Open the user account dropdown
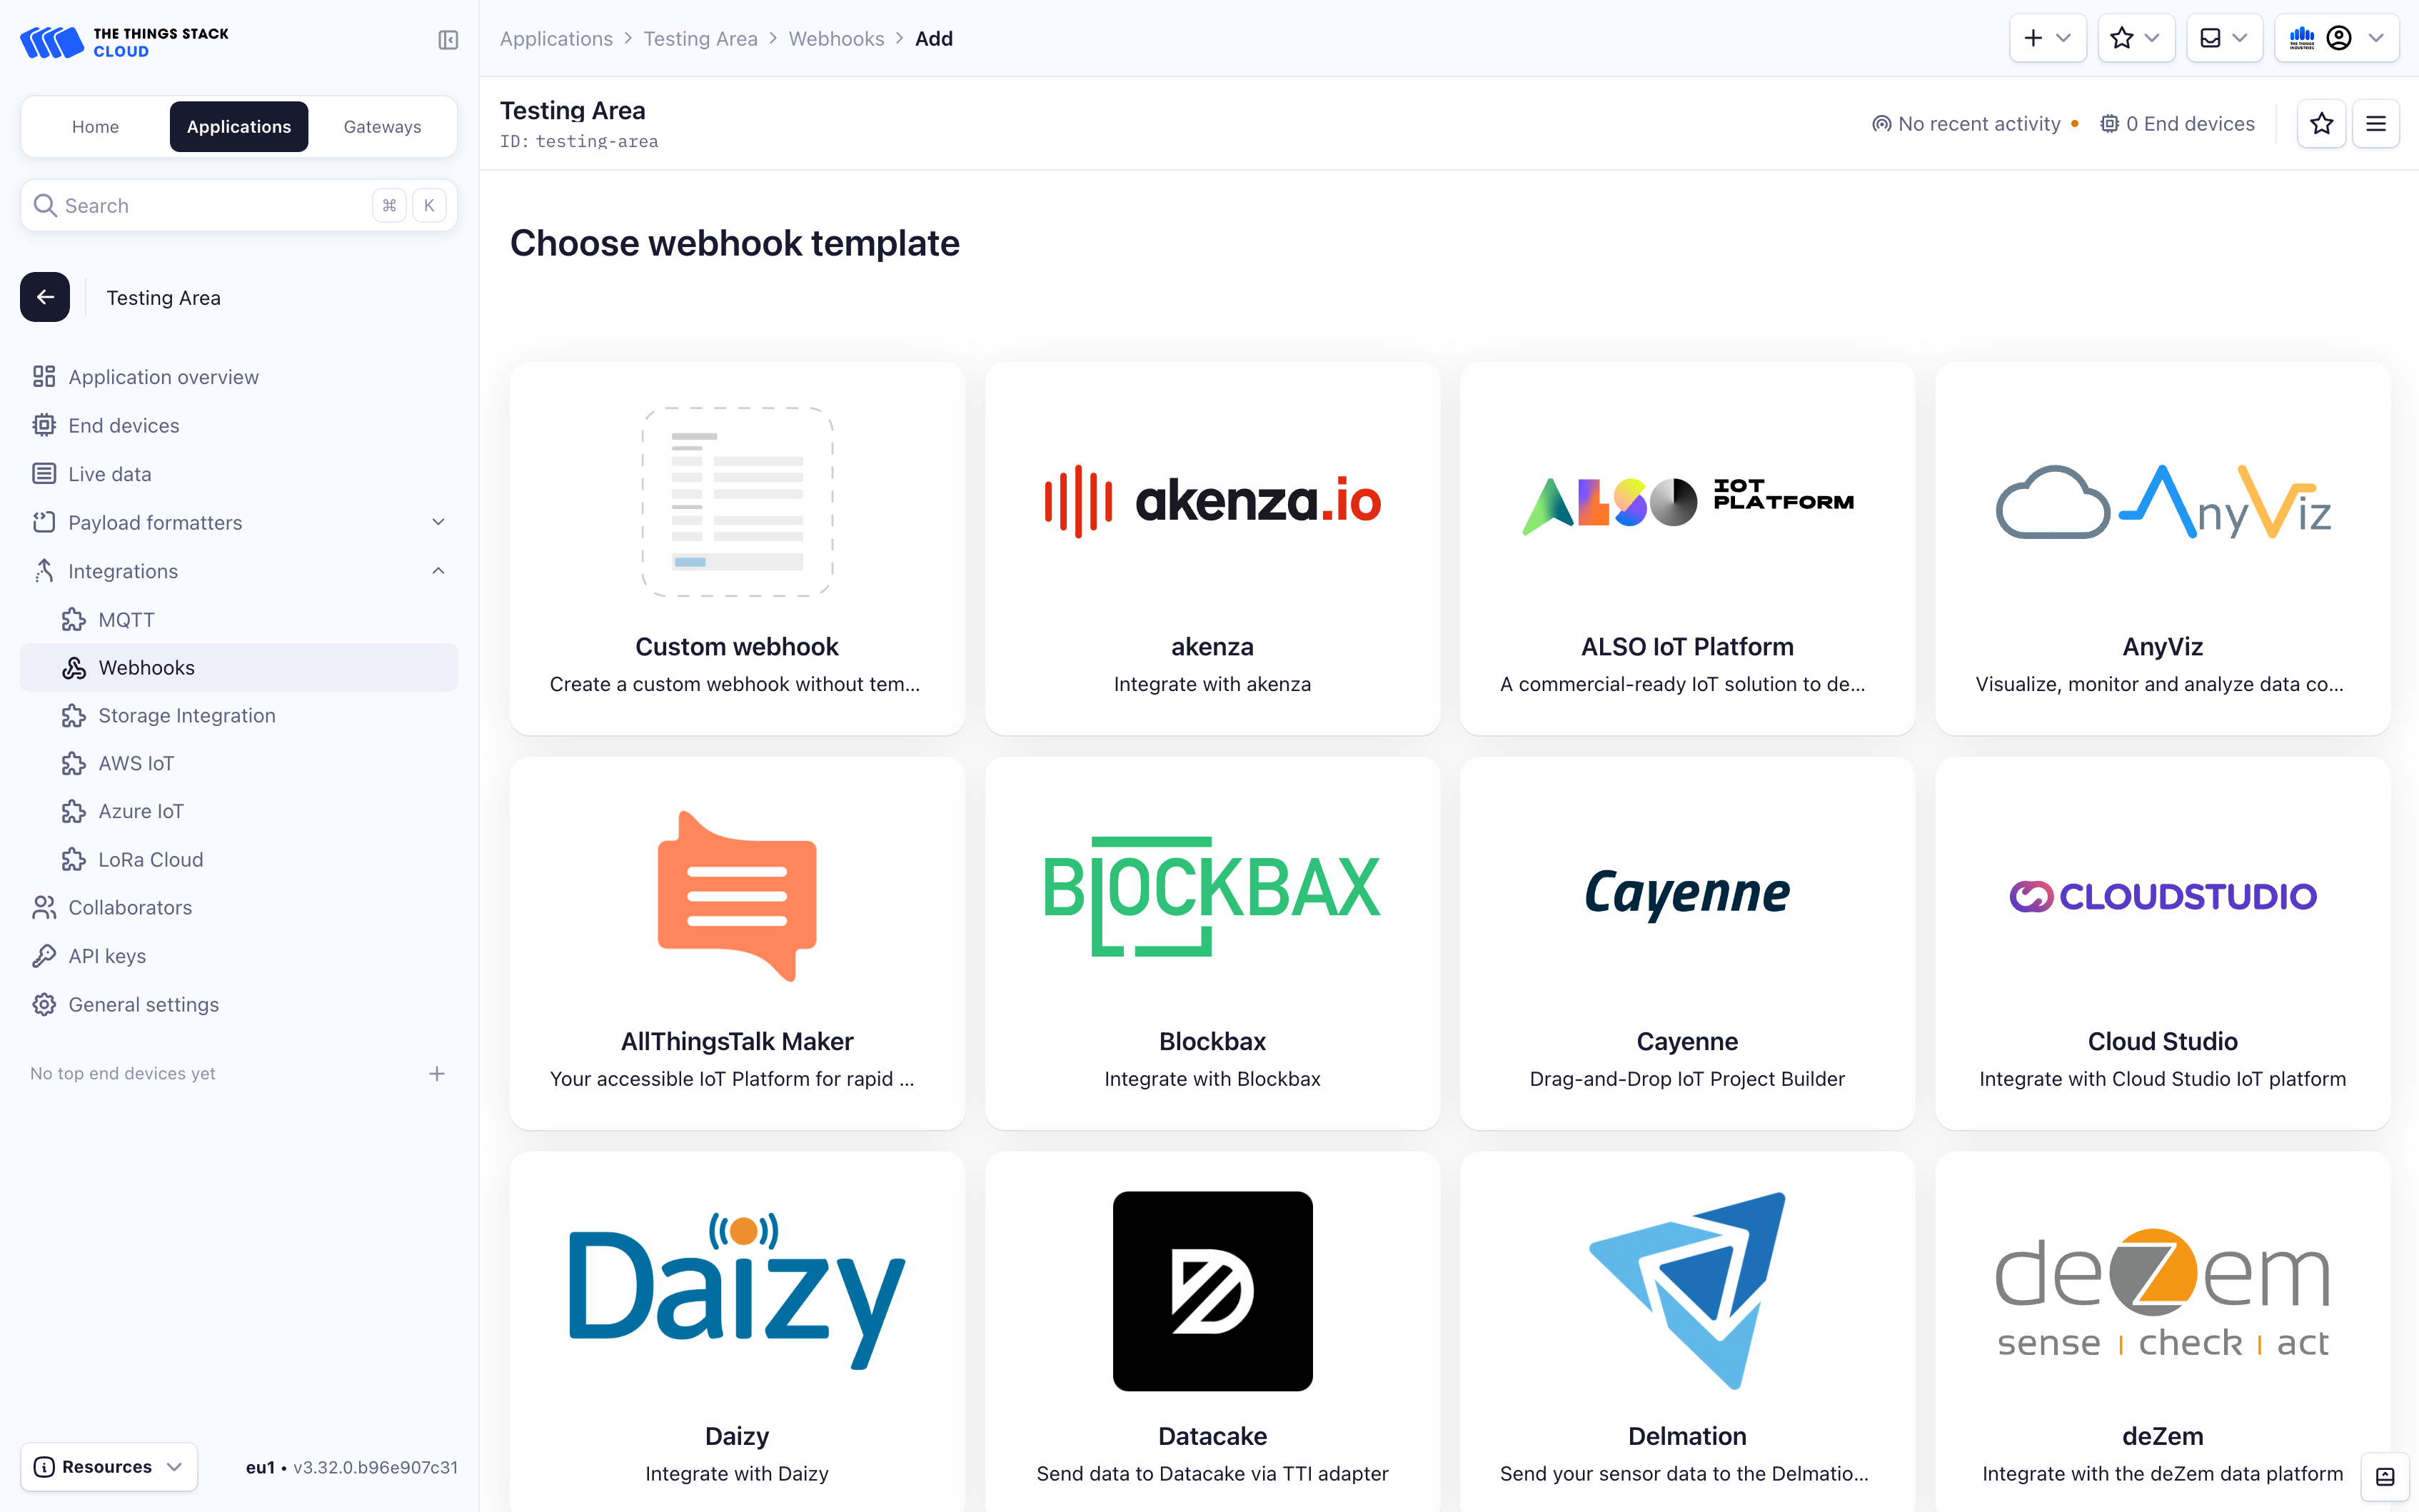Image resolution: width=2419 pixels, height=1512 pixels. 2339,37
